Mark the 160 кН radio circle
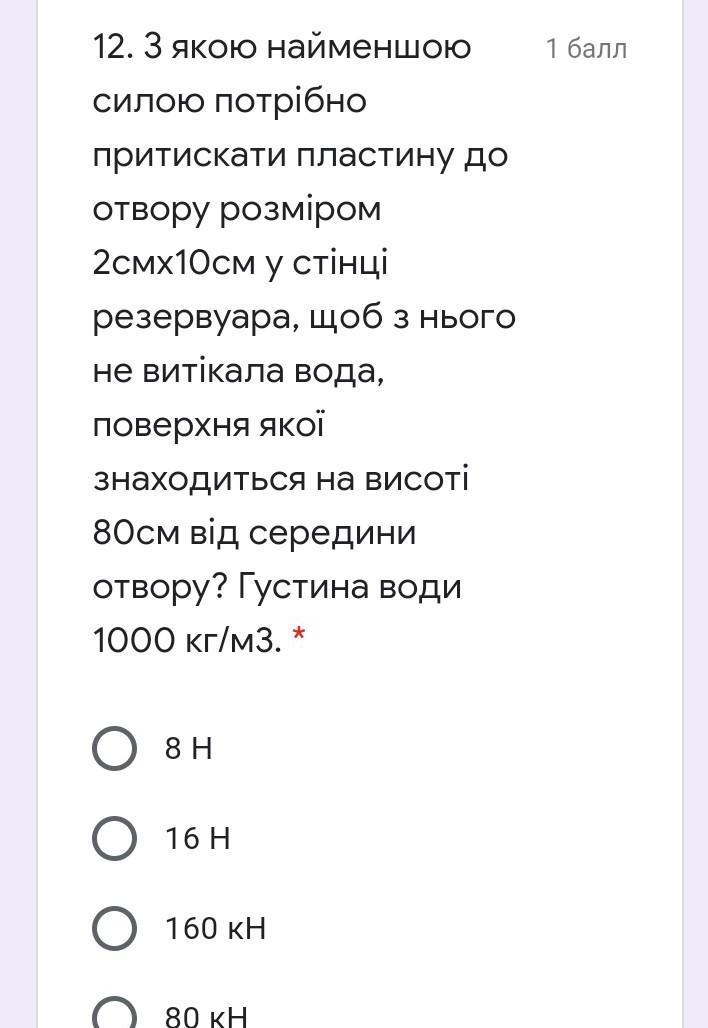This screenshot has height=1028, width=708. pyautogui.click(x=115, y=929)
